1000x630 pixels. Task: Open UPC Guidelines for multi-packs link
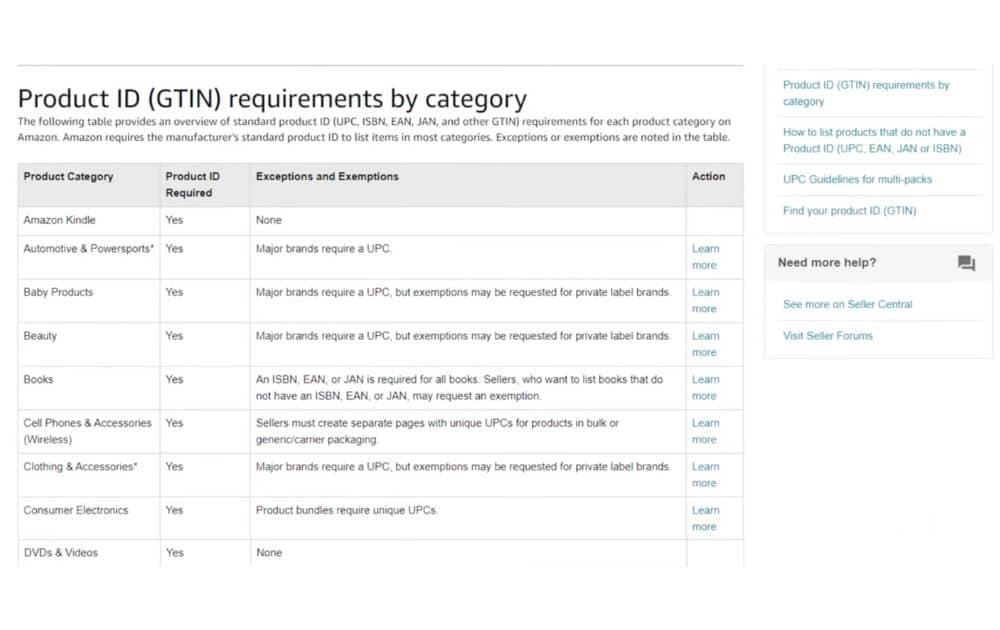pyautogui.click(x=857, y=179)
